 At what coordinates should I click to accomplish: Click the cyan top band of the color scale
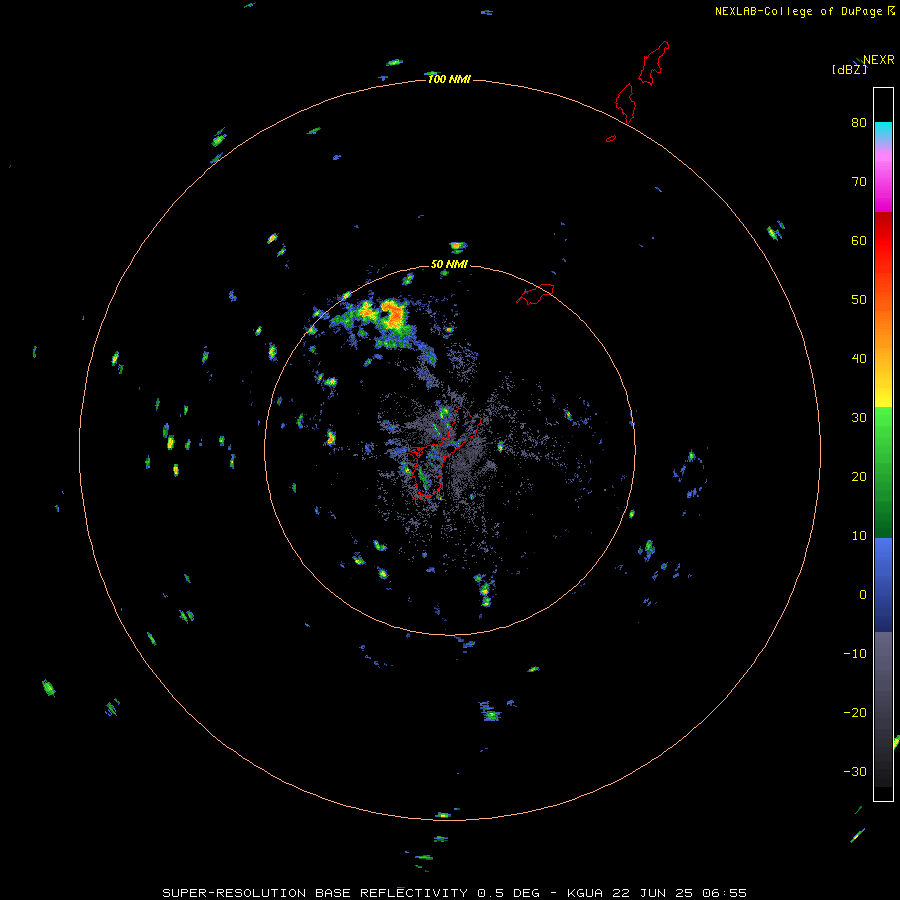883,131
